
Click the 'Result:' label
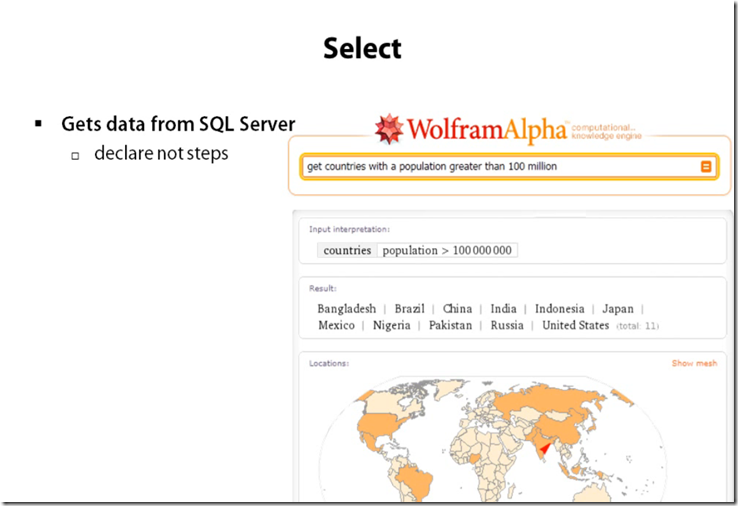322,288
